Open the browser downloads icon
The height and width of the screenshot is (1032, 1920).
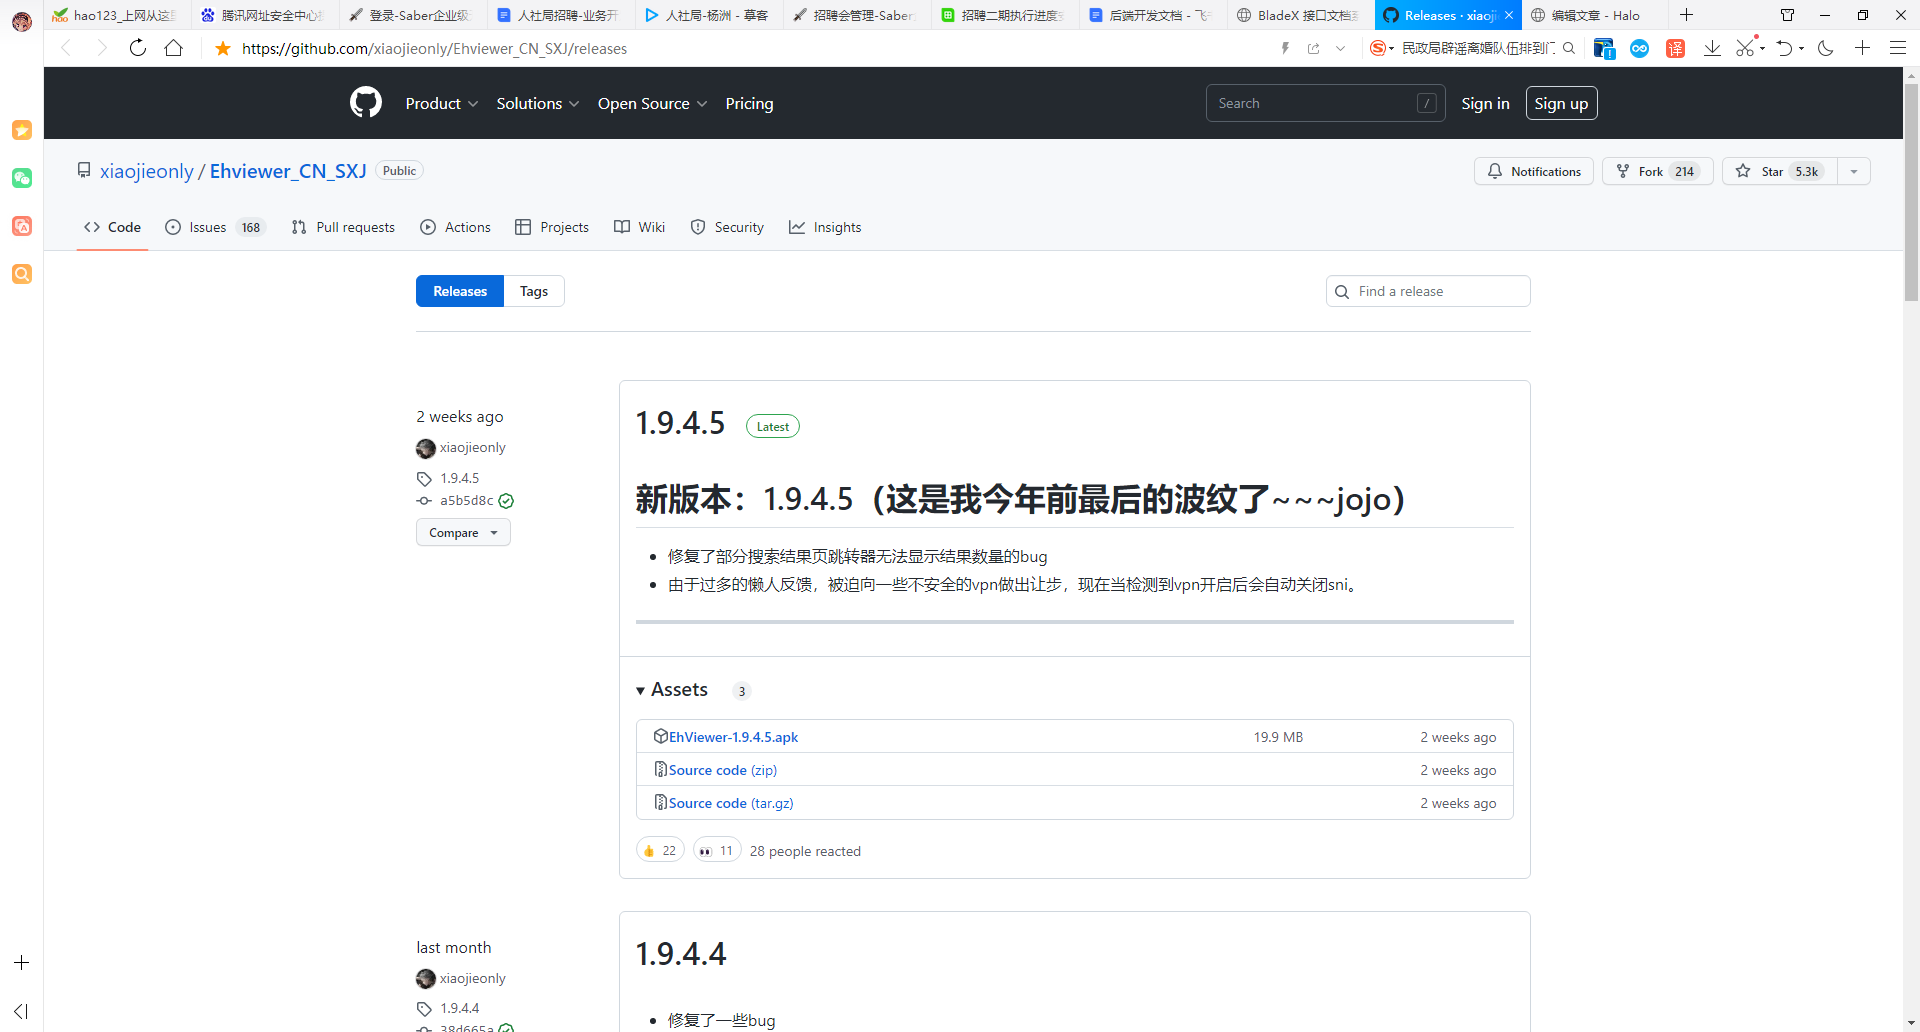[1712, 48]
